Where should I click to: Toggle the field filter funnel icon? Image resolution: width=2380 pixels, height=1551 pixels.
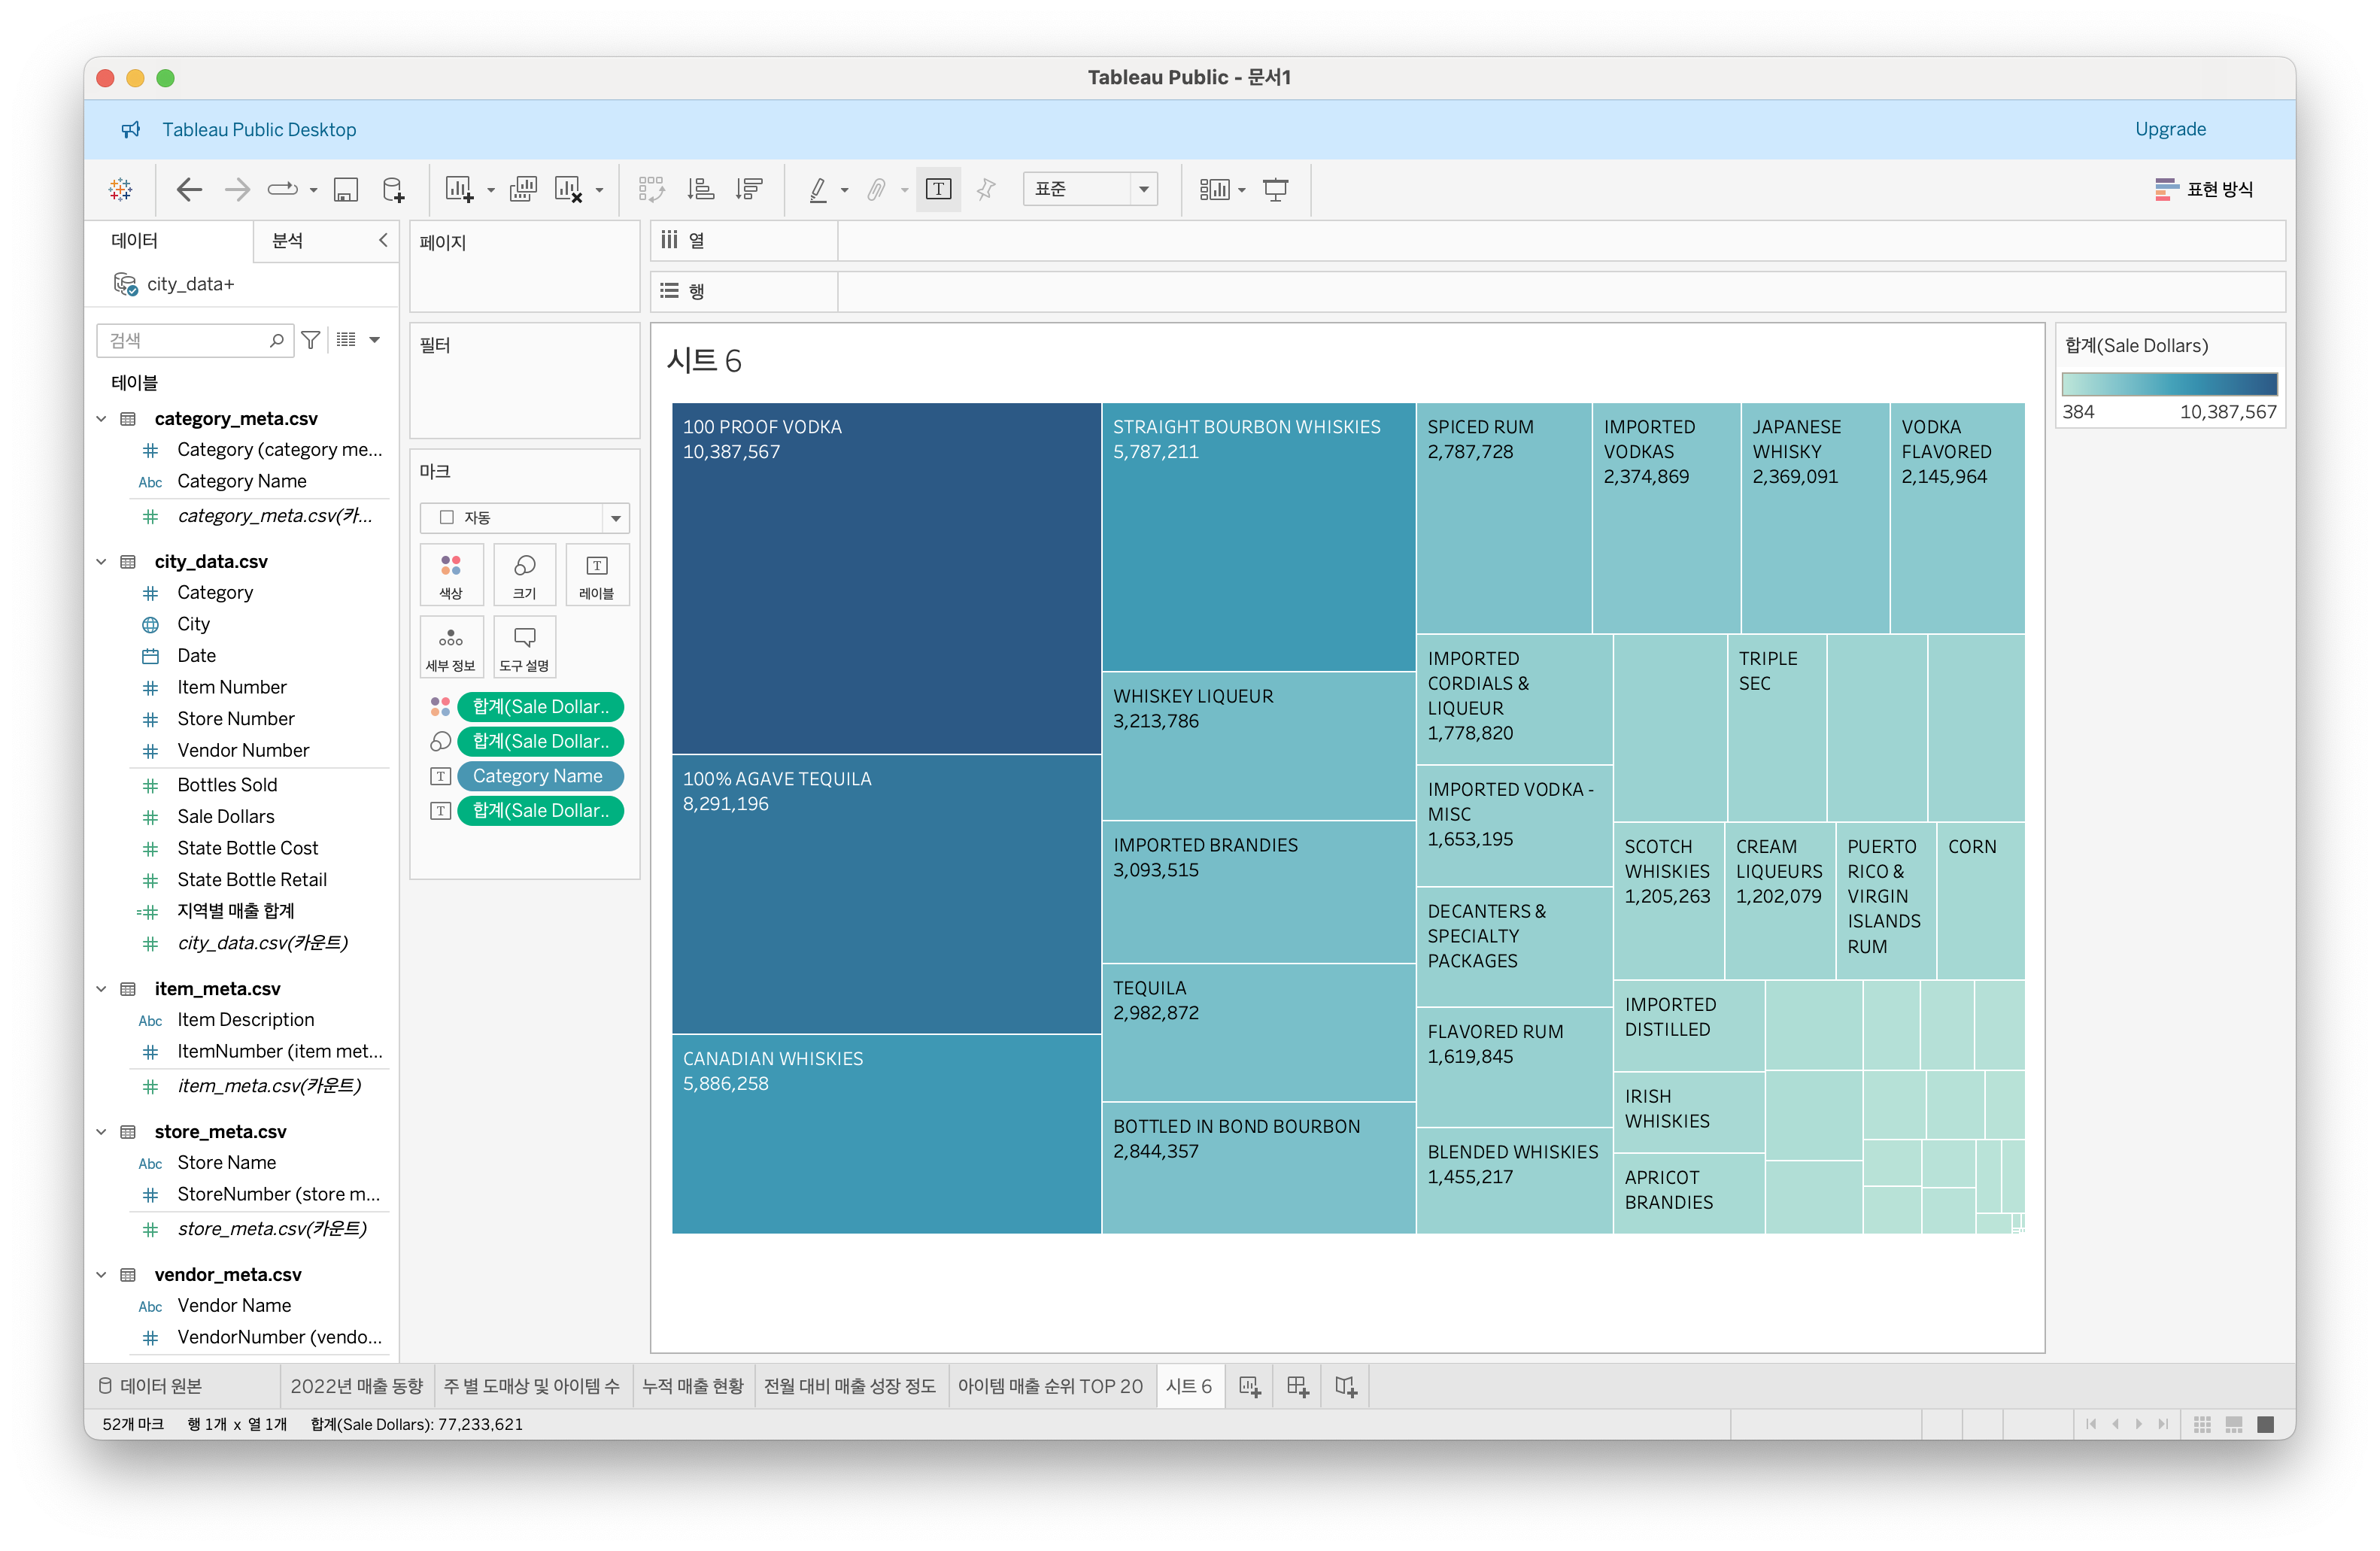311,340
